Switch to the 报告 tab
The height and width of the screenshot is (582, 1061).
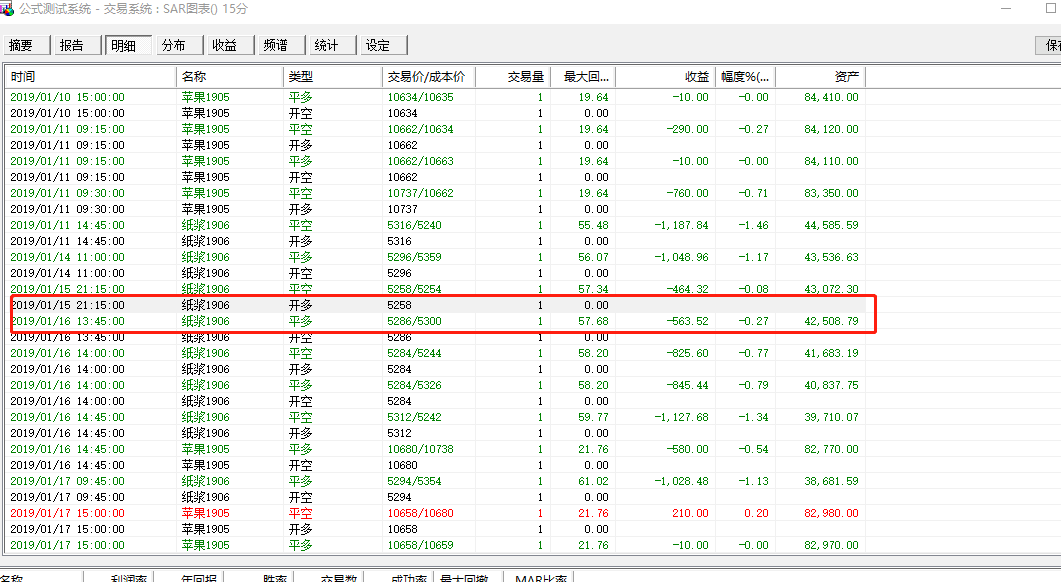click(71, 45)
